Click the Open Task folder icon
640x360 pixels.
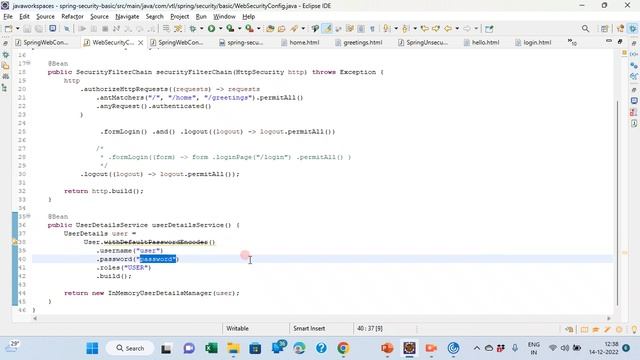282,29
